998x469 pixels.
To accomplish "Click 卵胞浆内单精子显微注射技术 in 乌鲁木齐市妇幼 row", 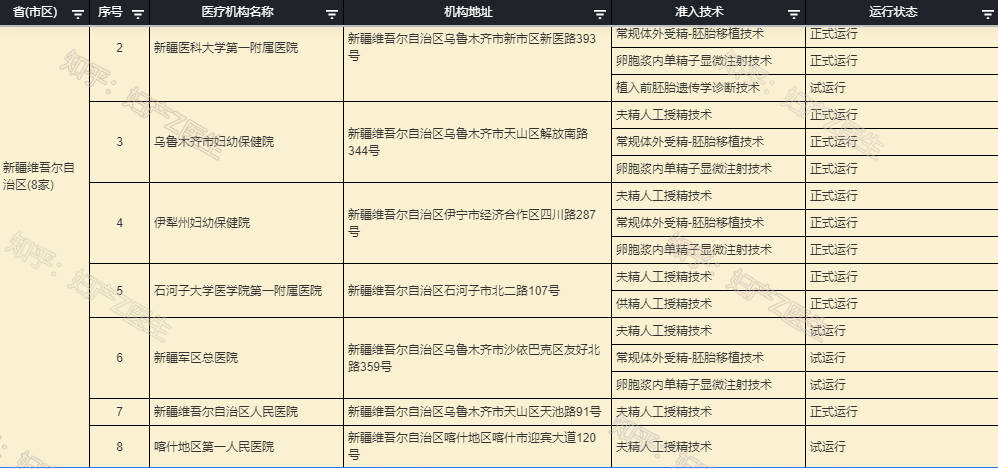I will [708, 169].
